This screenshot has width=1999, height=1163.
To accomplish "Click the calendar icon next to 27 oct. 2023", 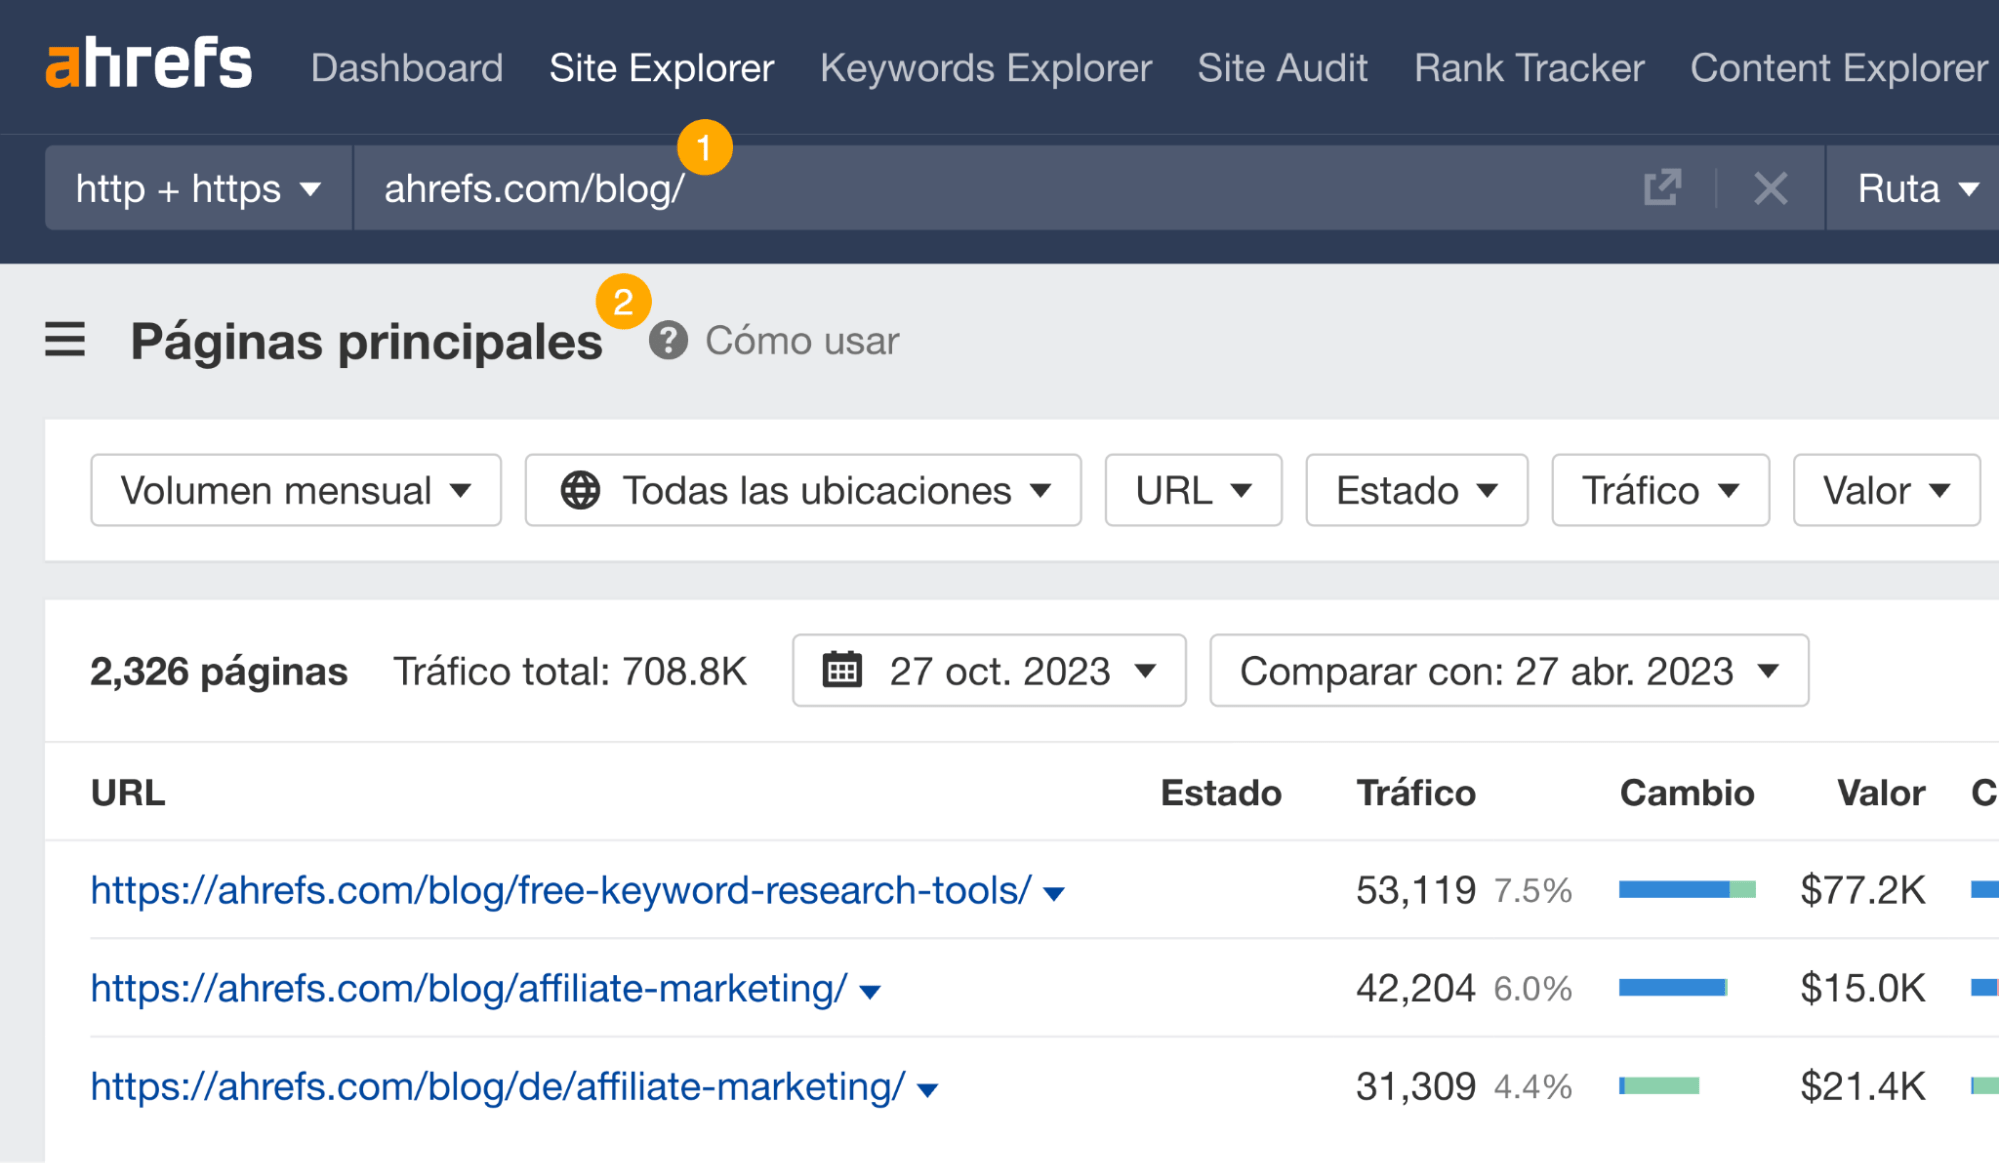I will (x=843, y=671).
